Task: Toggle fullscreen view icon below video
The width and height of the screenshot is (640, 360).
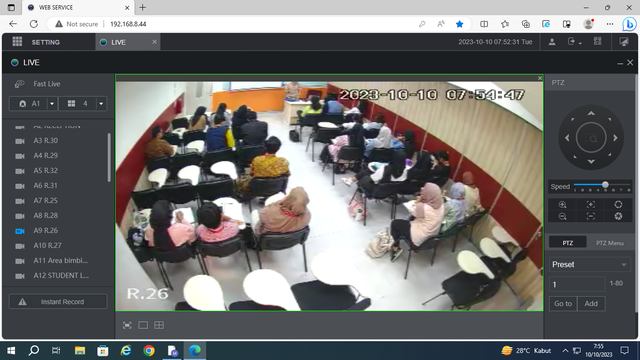Action: coord(127,325)
